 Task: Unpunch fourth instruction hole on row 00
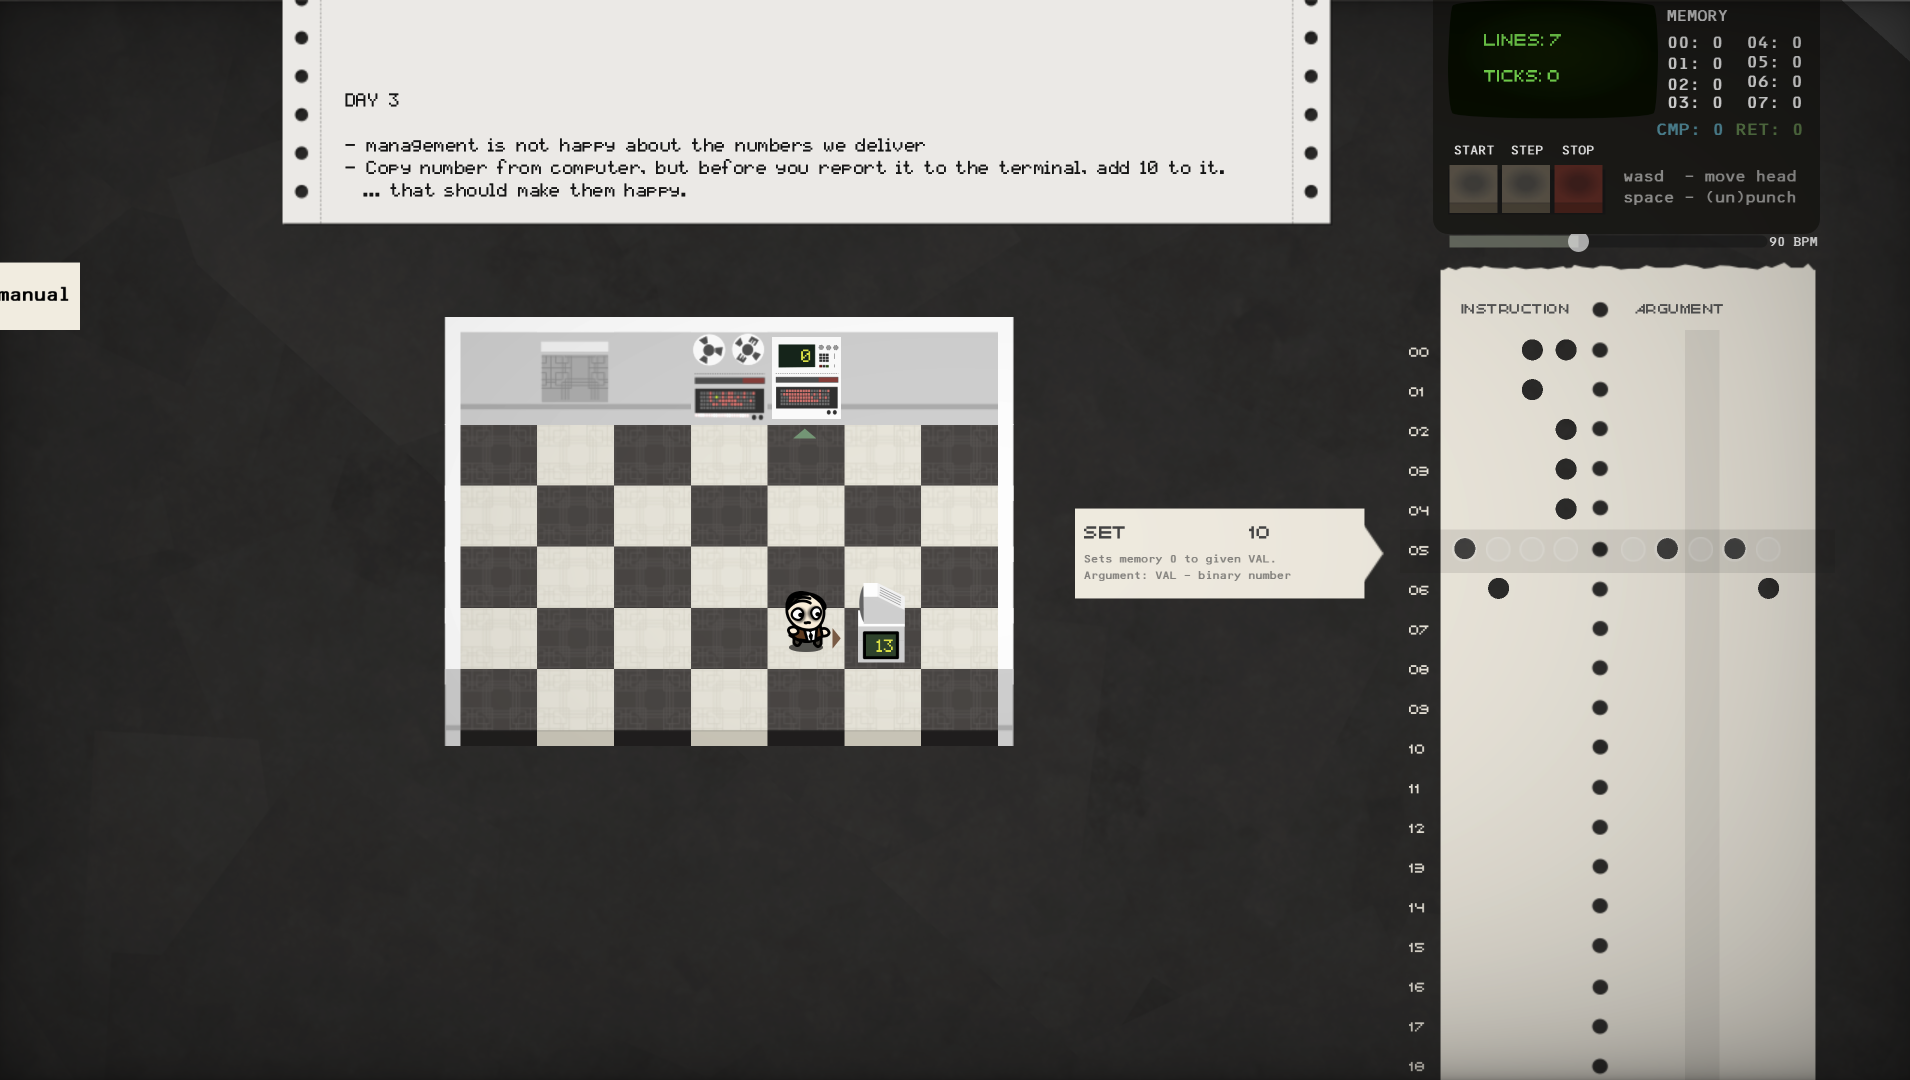coord(1566,350)
